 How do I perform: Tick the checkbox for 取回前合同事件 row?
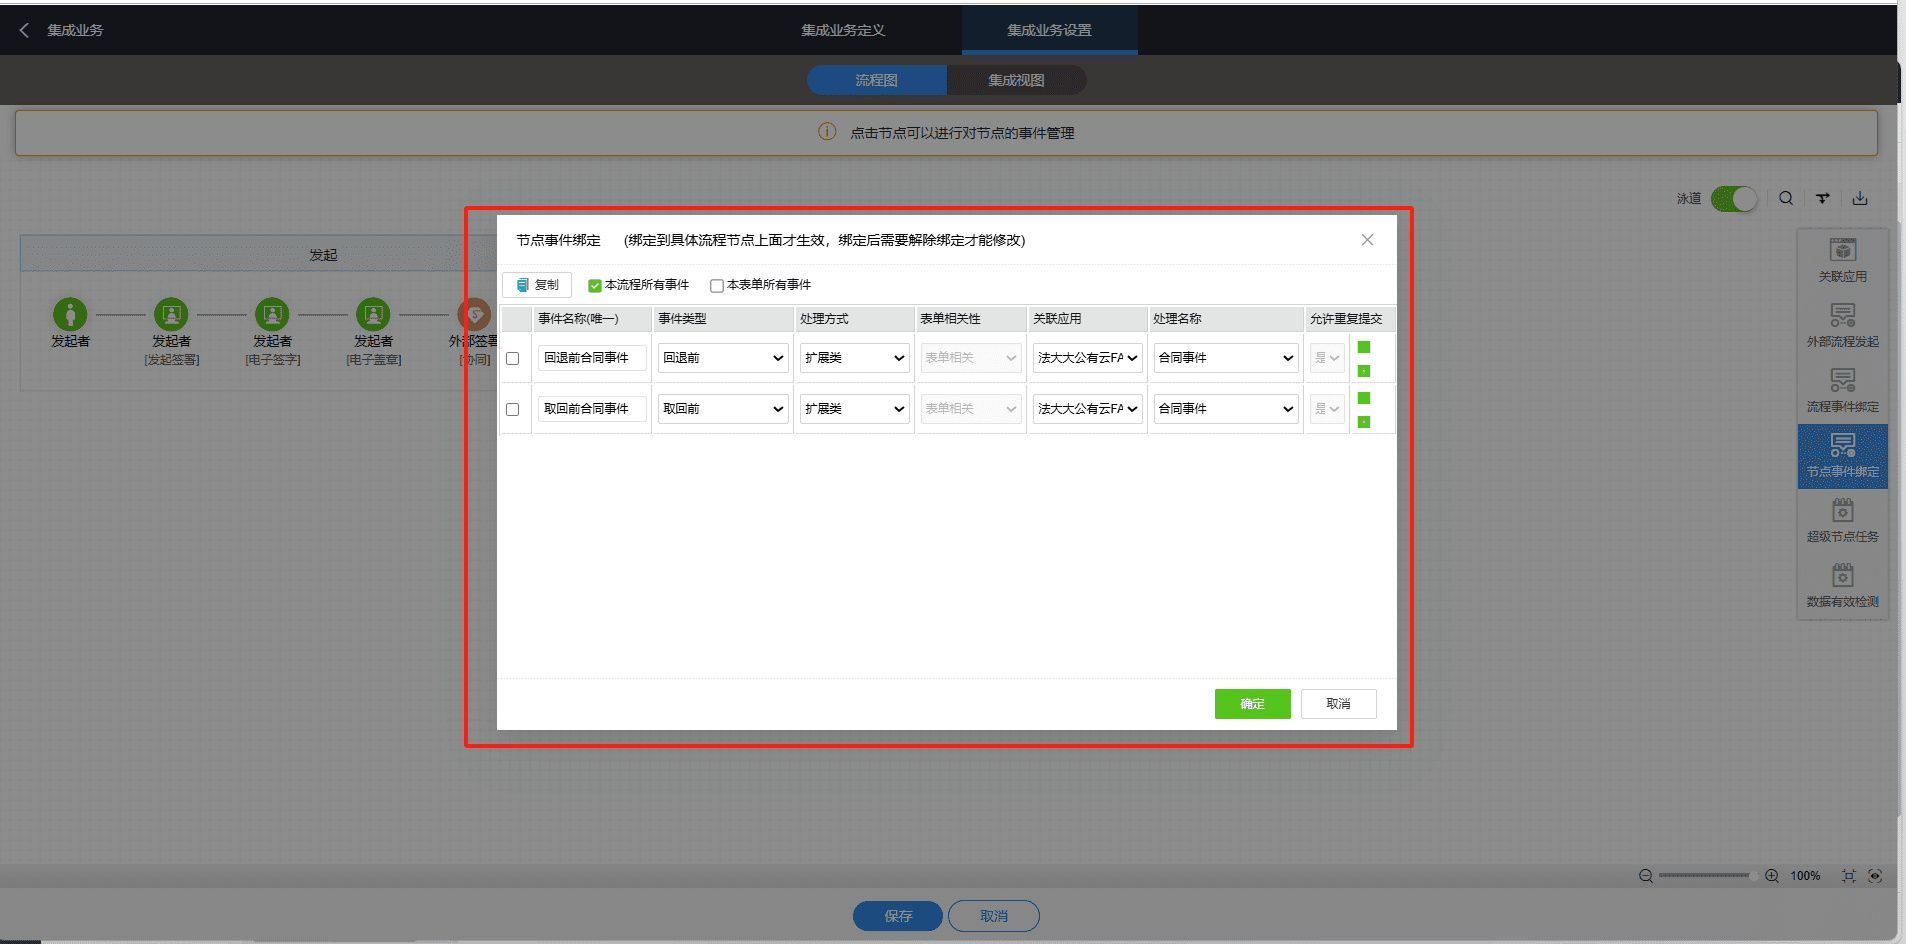coord(513,409)
